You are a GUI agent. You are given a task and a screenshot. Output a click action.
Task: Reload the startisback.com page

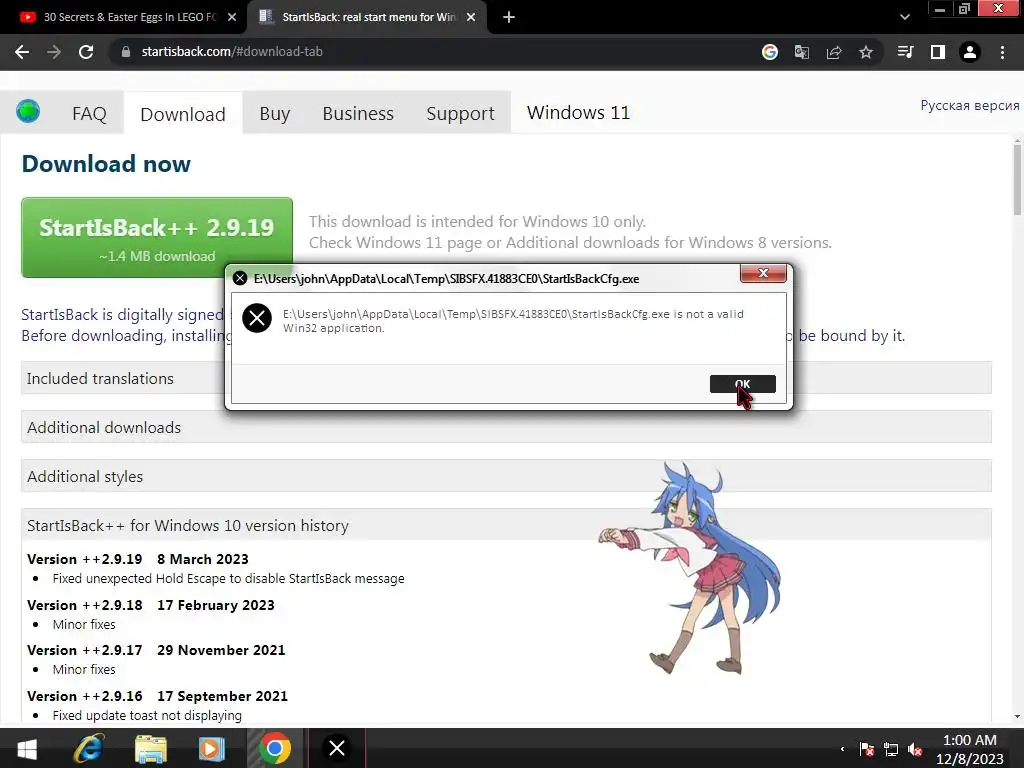point(86,52)
